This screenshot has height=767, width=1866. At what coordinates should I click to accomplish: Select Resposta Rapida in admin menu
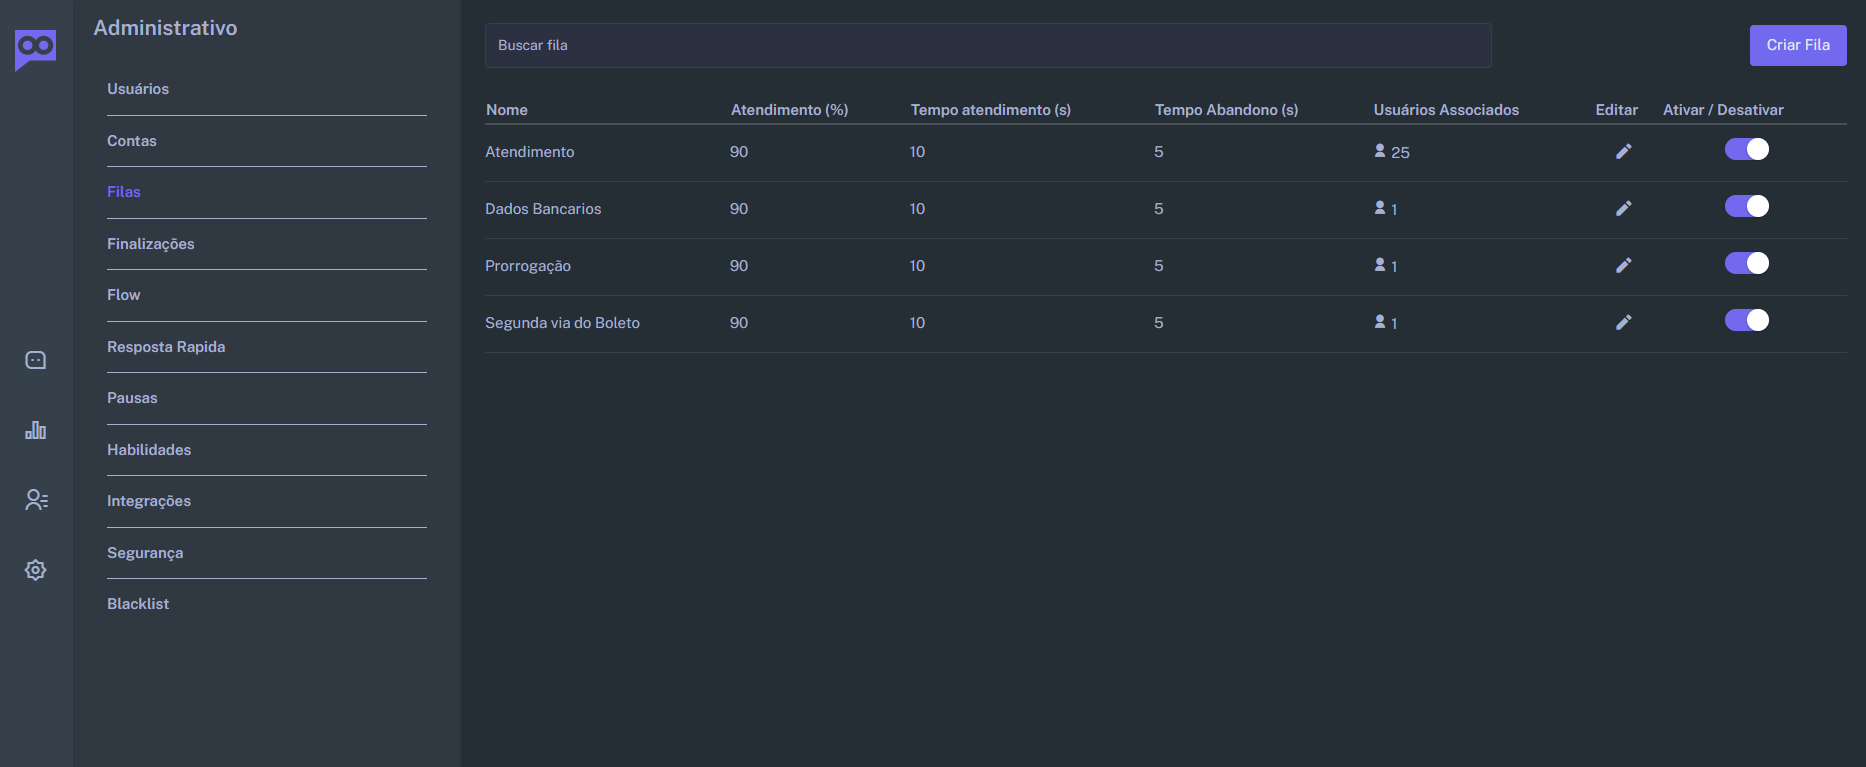[166, 347]
